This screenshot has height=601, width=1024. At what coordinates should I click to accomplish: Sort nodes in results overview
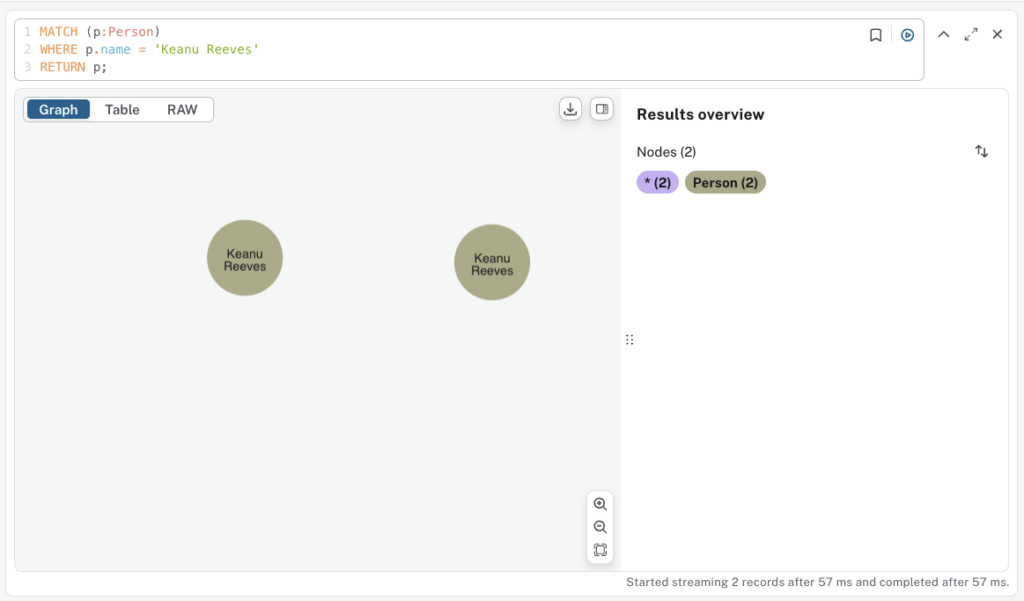pos(981,152)
